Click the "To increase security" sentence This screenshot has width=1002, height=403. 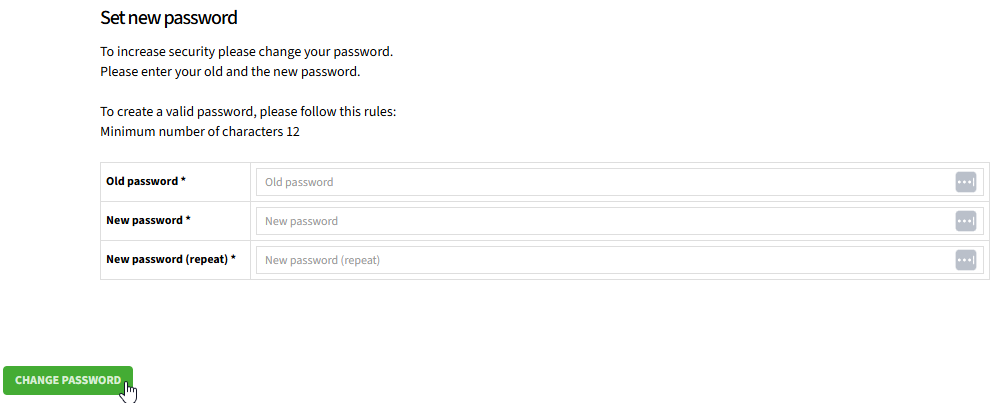pos(247,52)
